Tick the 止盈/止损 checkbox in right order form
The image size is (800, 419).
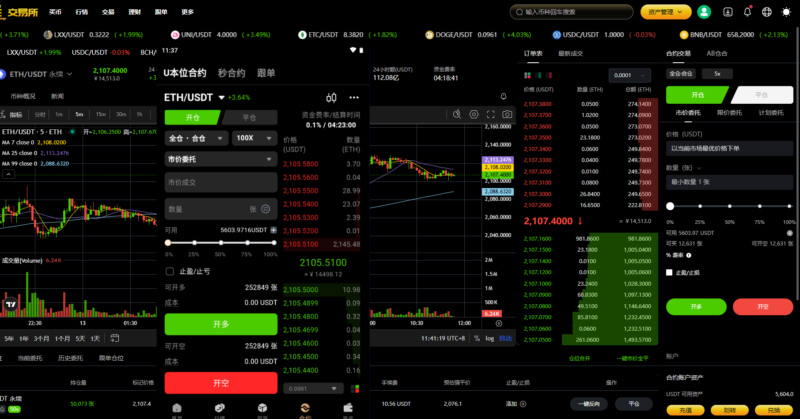click(x=670, y=271)
